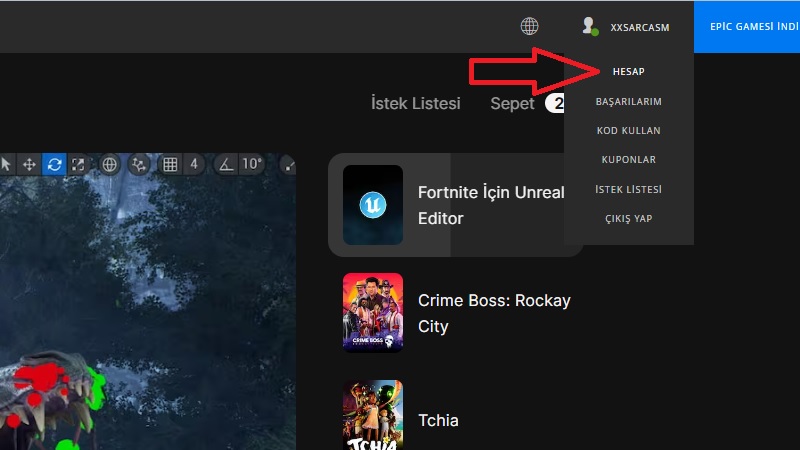Click the surface snapping icon
Viewport: 800px width, 450px height.
(138, 164)
